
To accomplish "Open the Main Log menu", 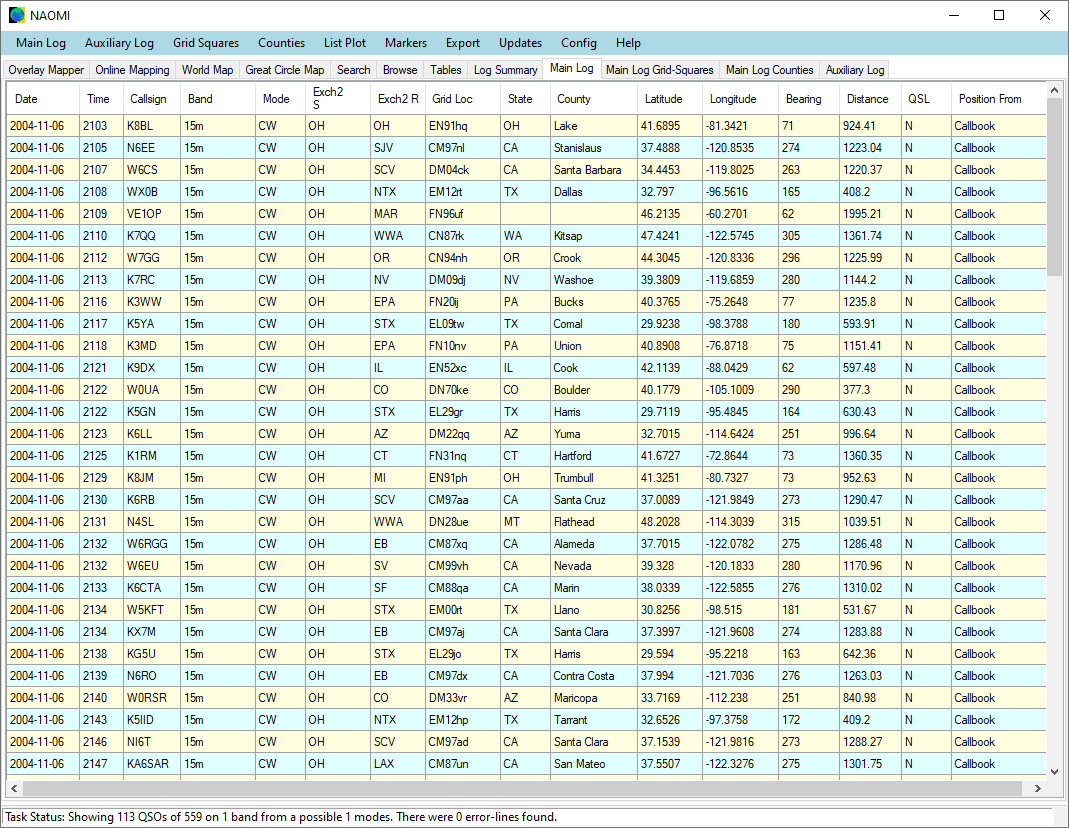I will tap(41, 43).
